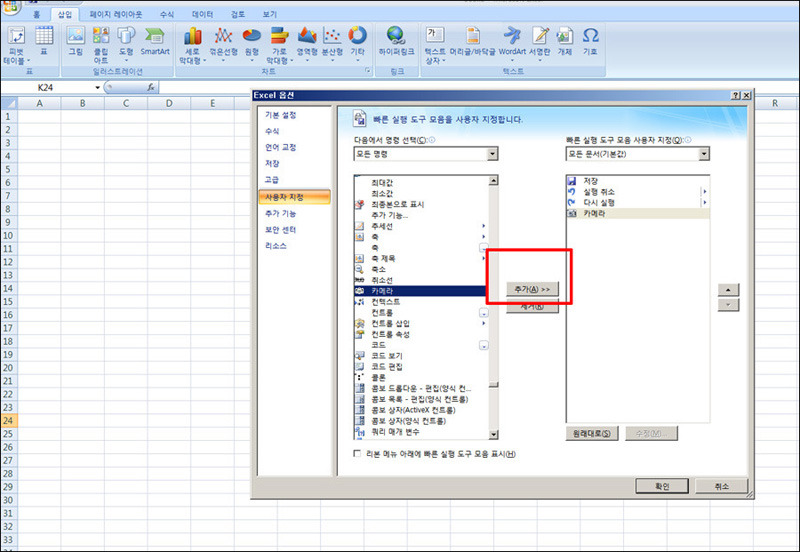Open the 도형 (Shapes) gallery

click(126, 44)
